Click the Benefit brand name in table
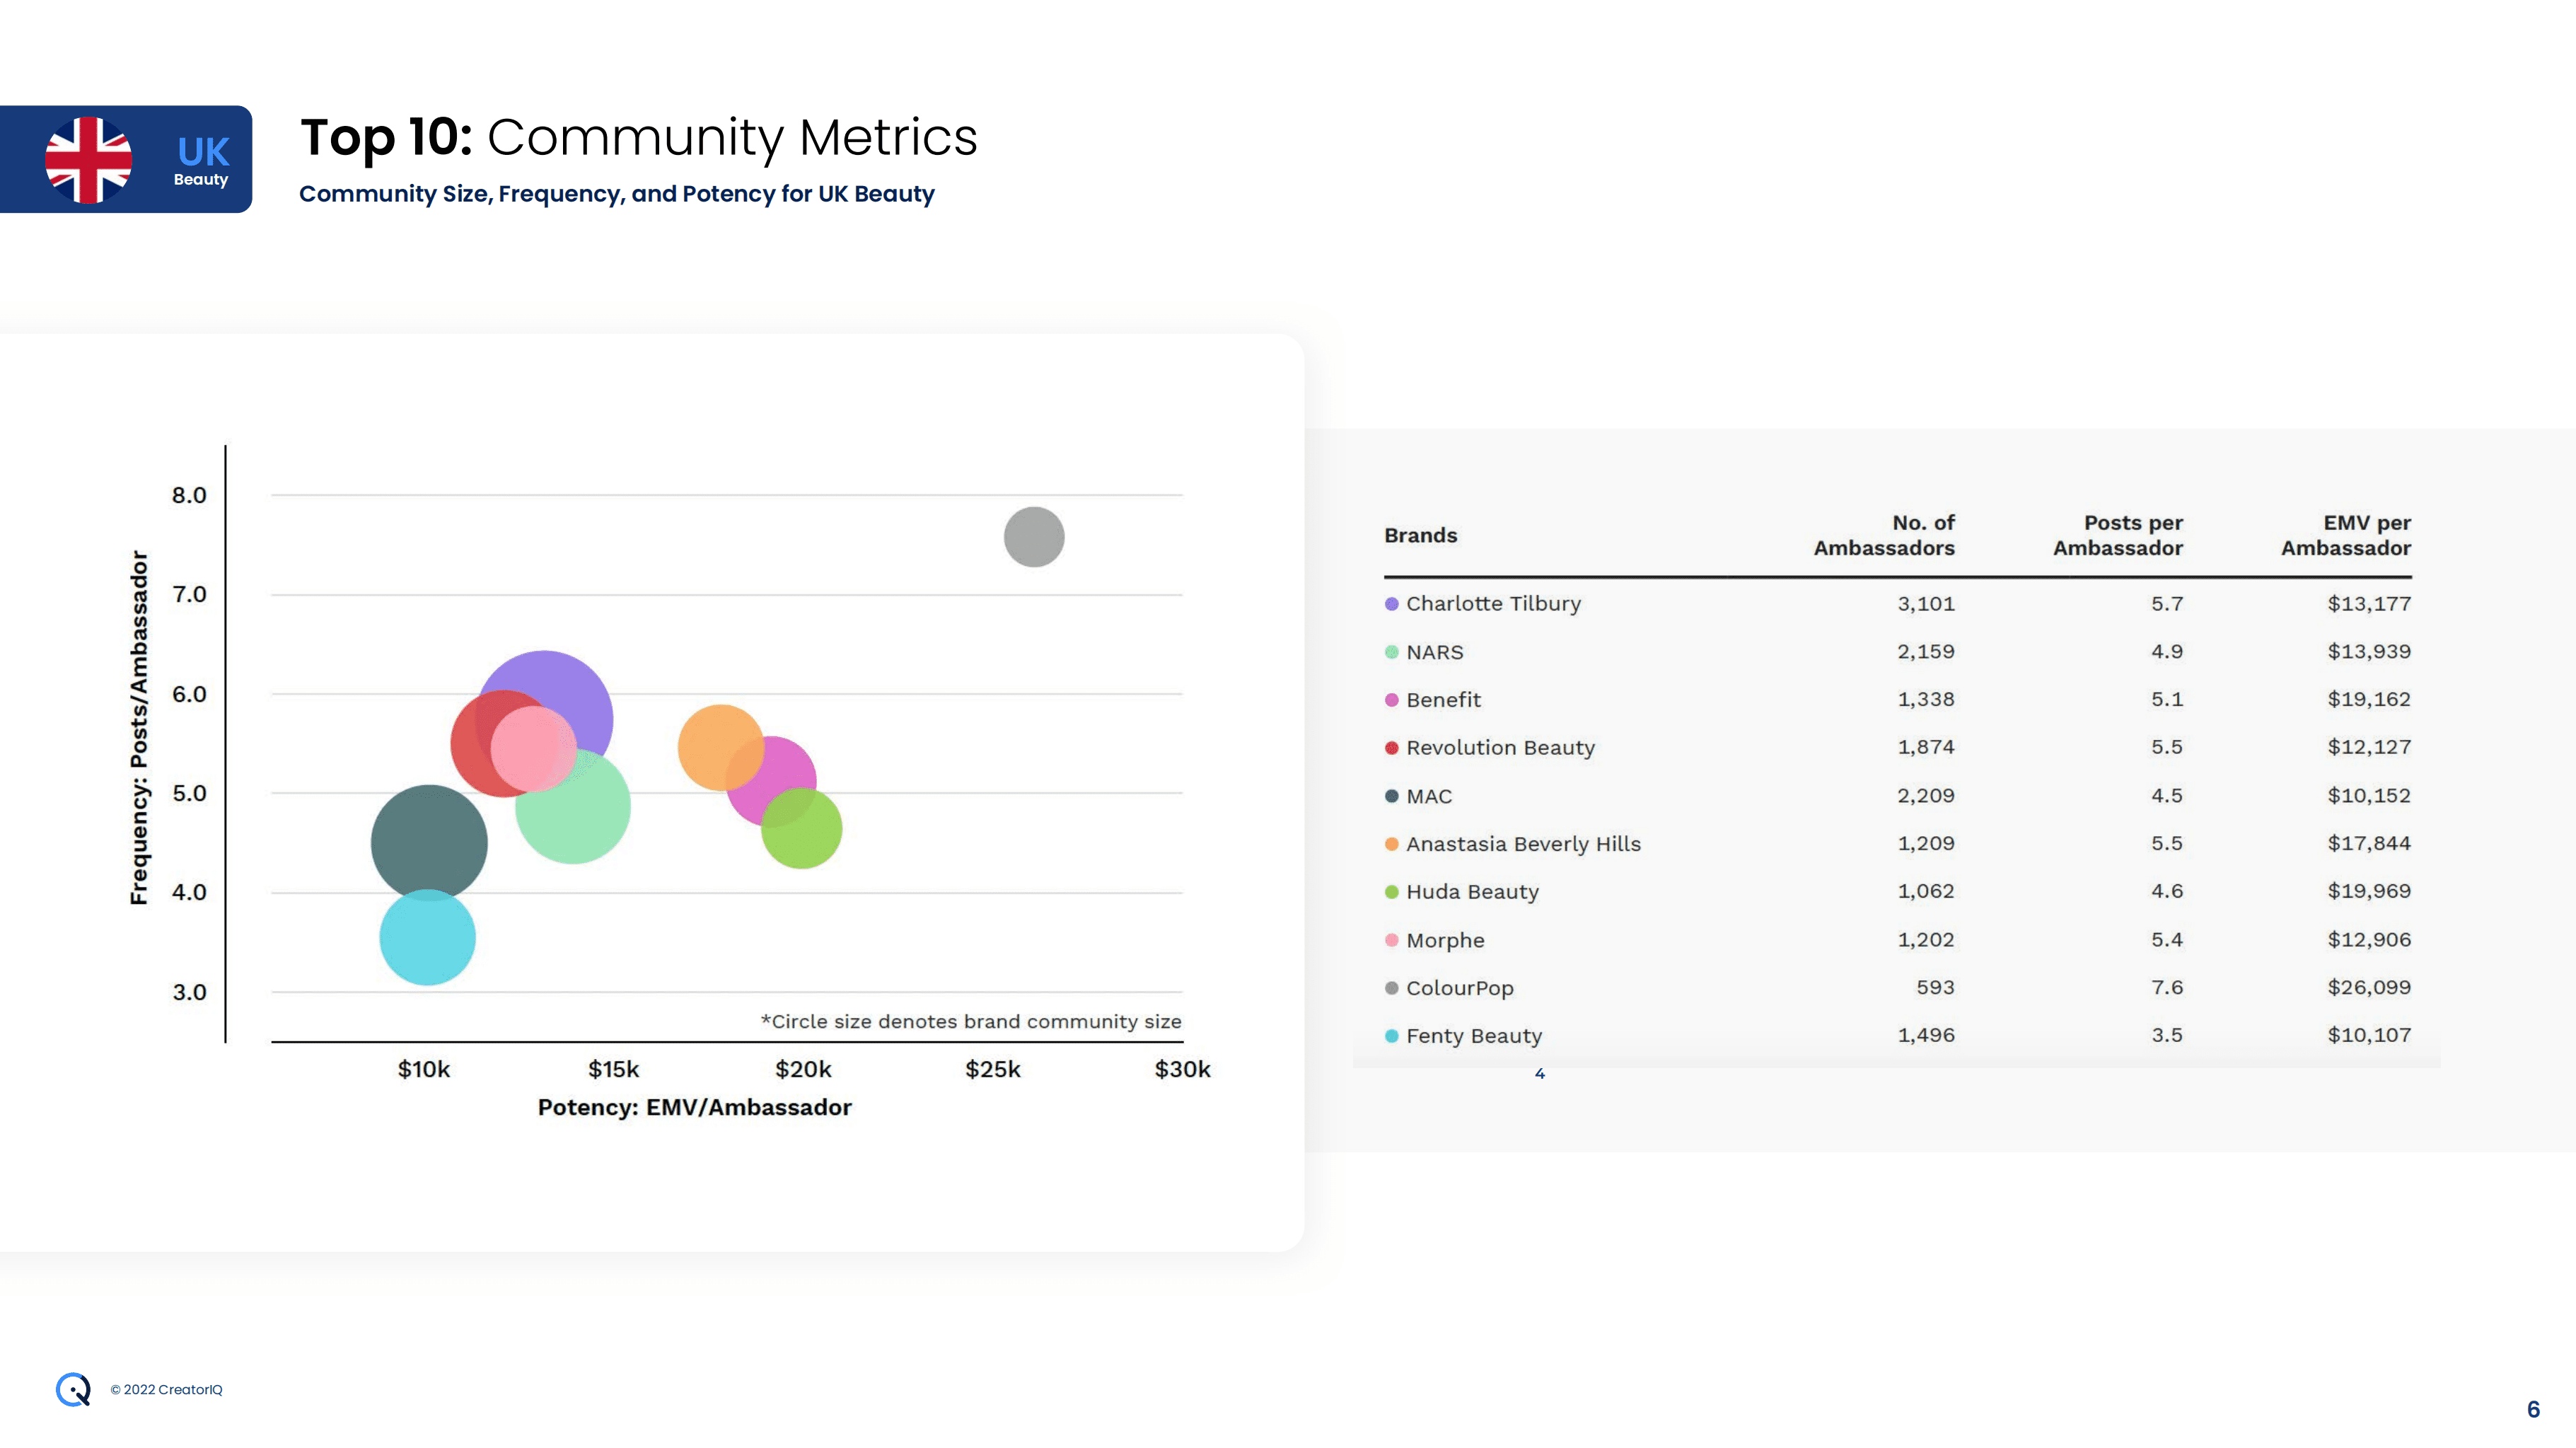This screenshot has width=2576, height=1448. click(1443, 700)
